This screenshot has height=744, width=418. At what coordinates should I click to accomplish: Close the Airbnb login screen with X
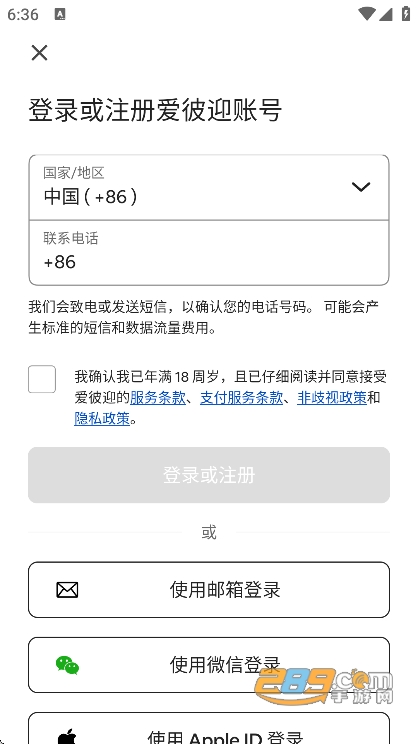pos(39,53)
